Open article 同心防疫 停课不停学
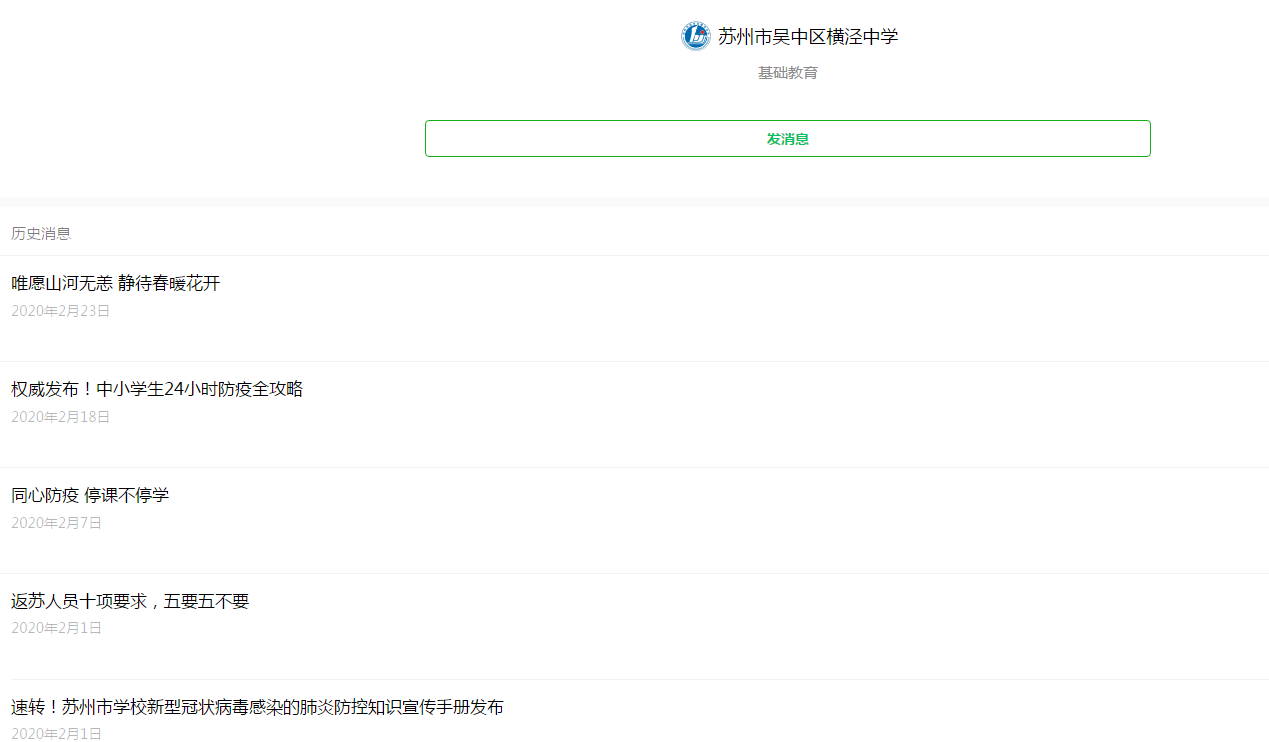 90,495
